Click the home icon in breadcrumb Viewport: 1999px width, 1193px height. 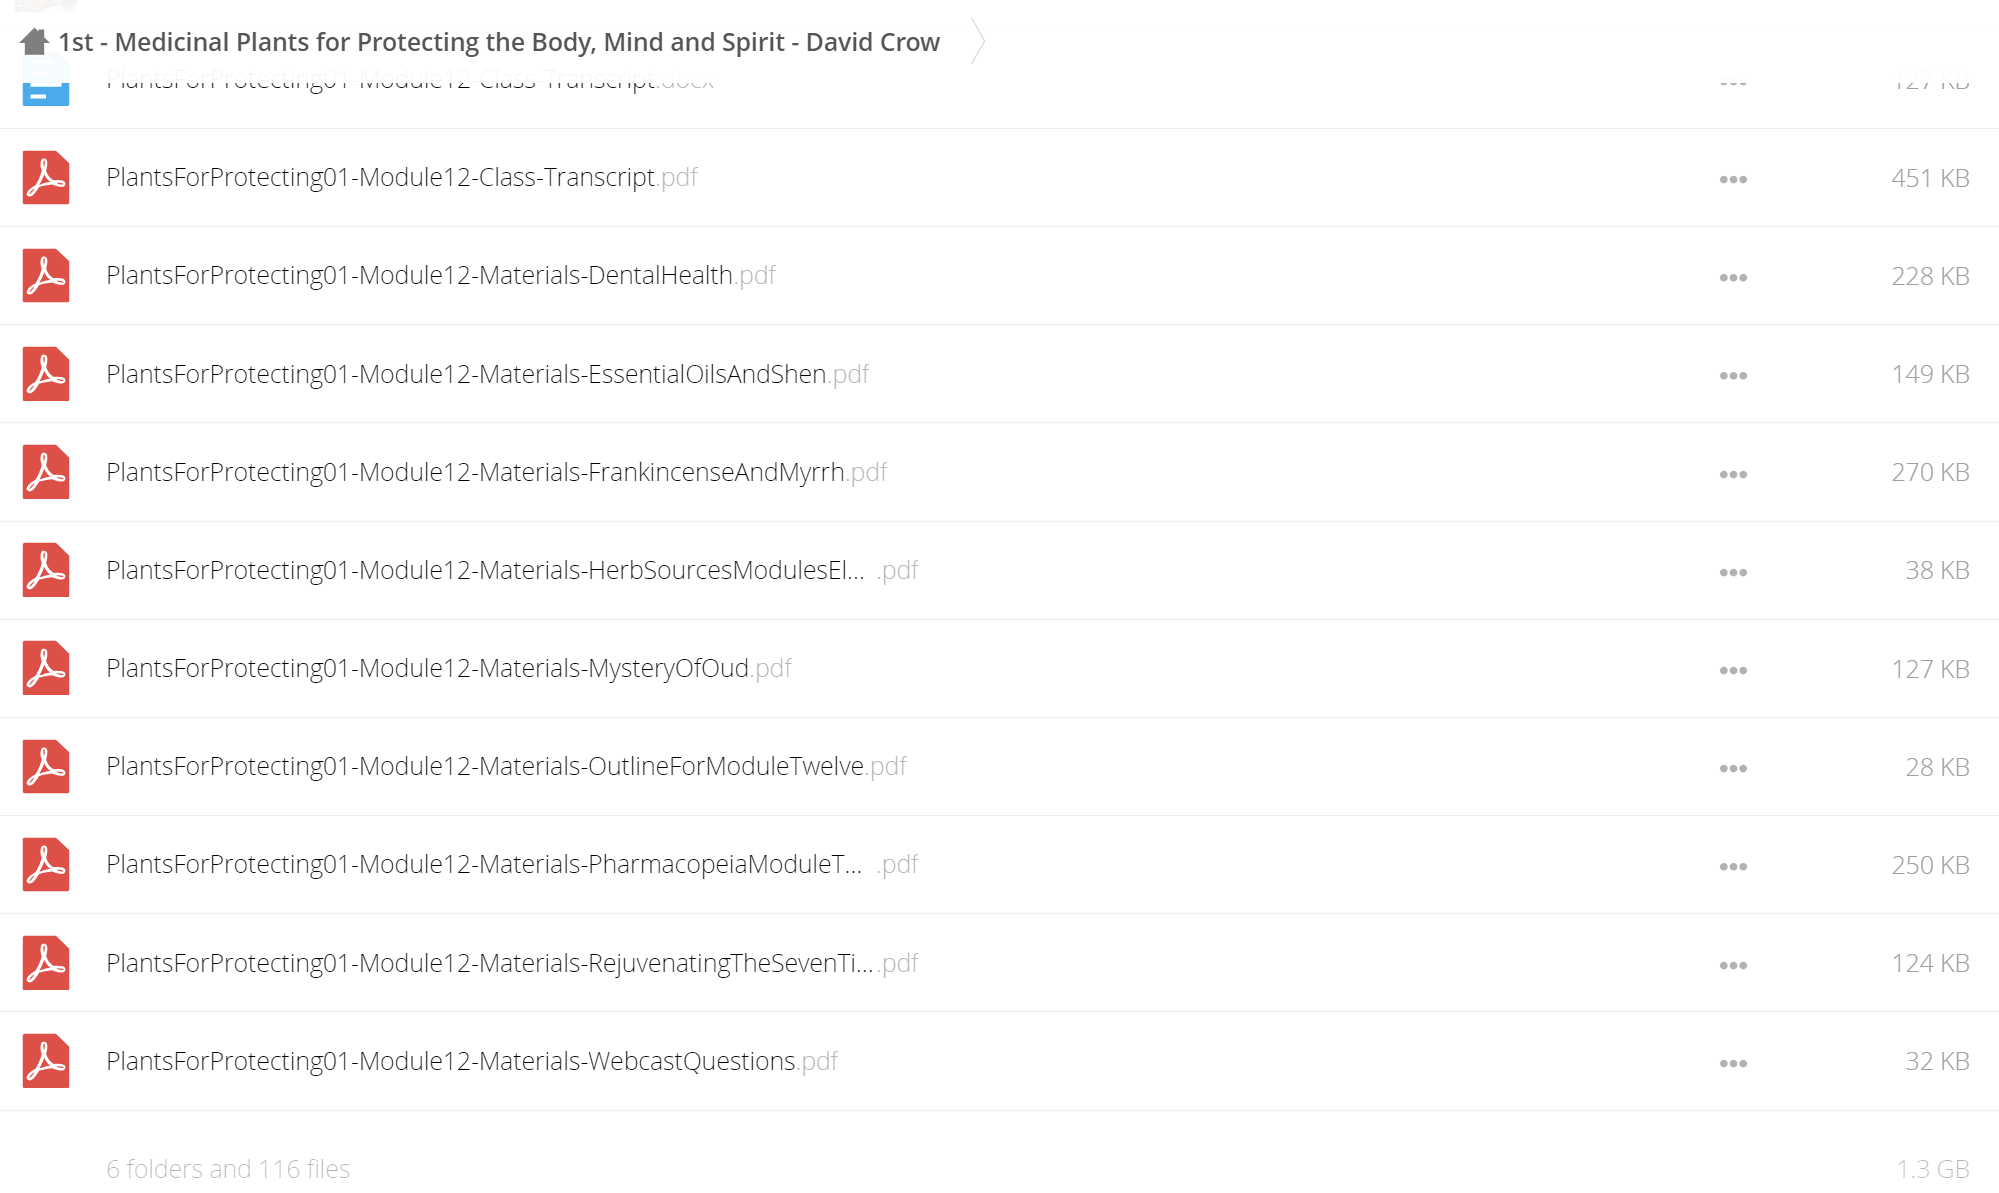pos(35,42)
